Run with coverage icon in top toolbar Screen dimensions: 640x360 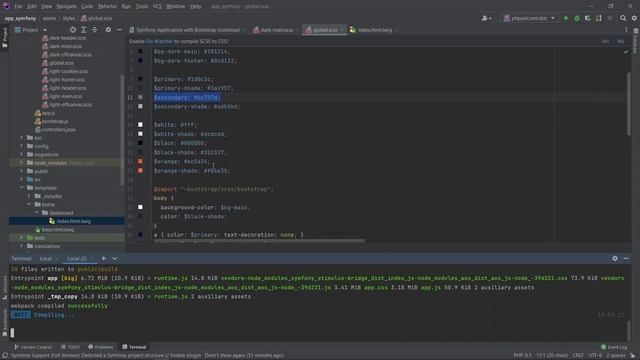pos(588,18)
